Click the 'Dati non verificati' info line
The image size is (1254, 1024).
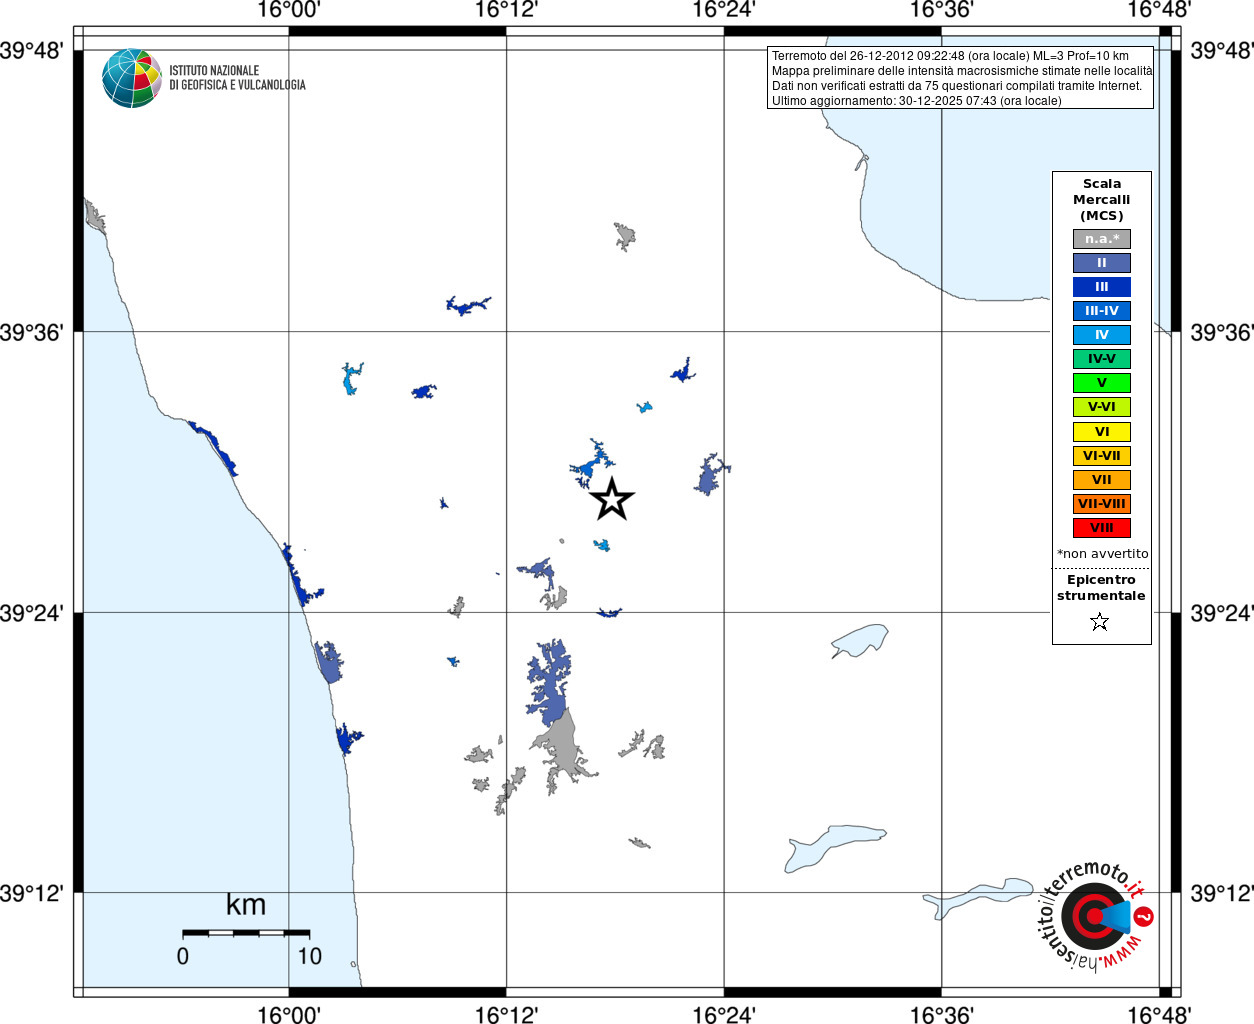click(x=957, y=86)
